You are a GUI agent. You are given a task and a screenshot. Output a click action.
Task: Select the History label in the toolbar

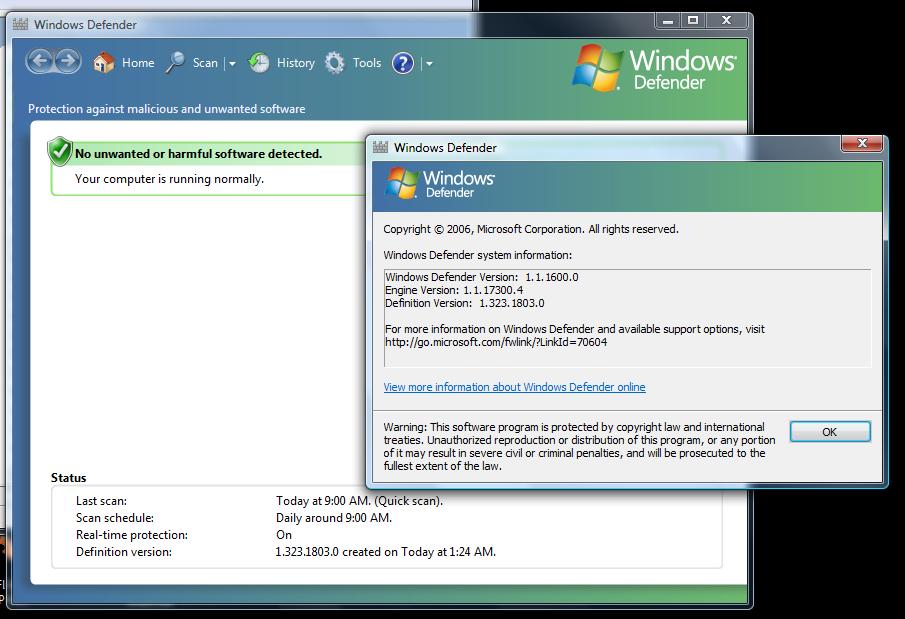[295, 63]
